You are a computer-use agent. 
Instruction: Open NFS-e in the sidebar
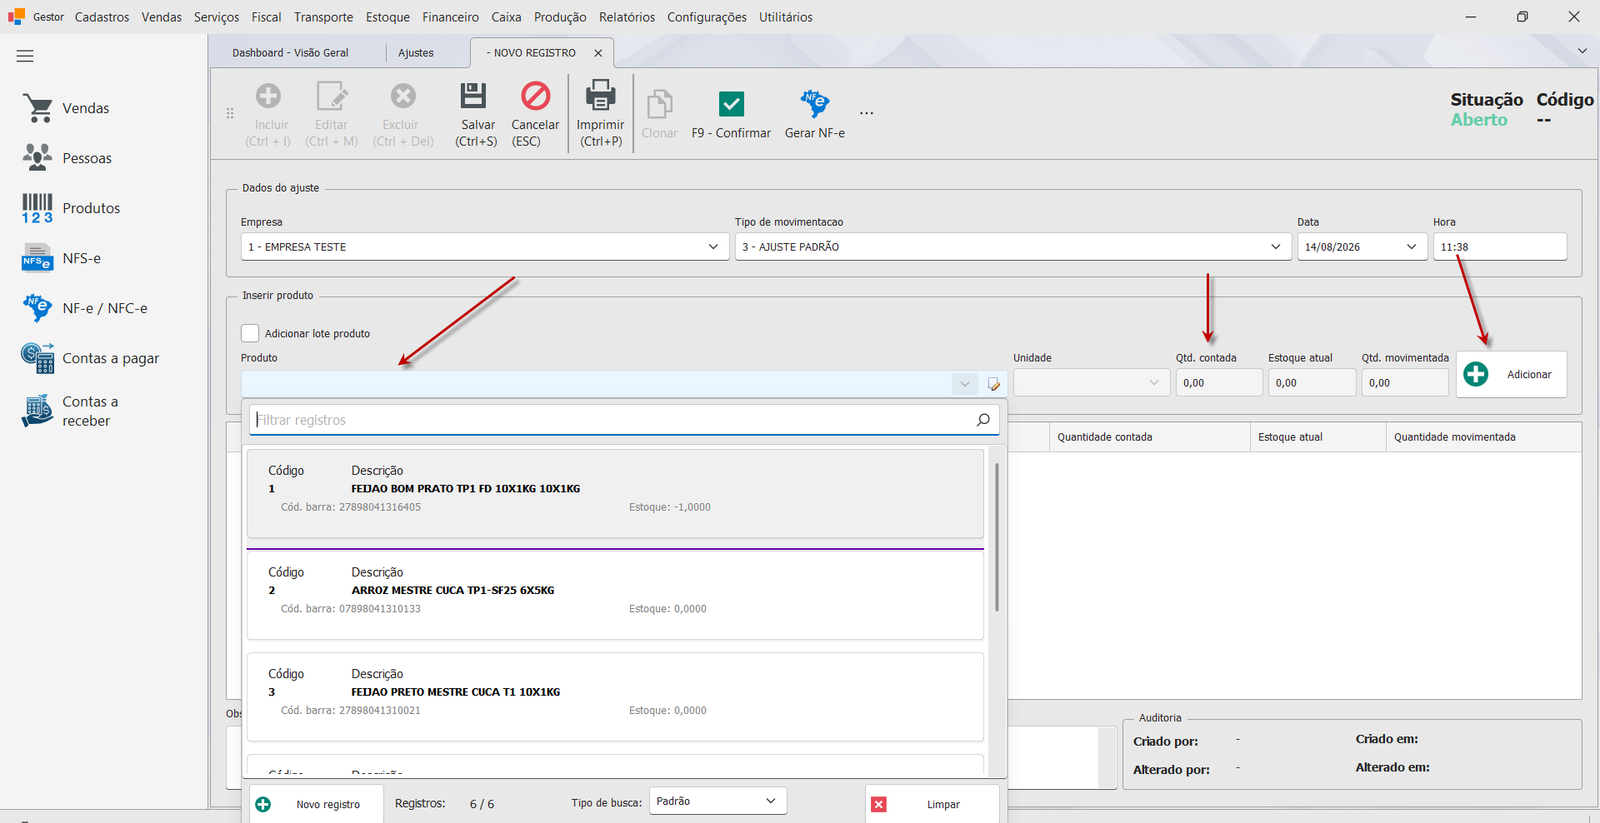click(x=62, y=258)
